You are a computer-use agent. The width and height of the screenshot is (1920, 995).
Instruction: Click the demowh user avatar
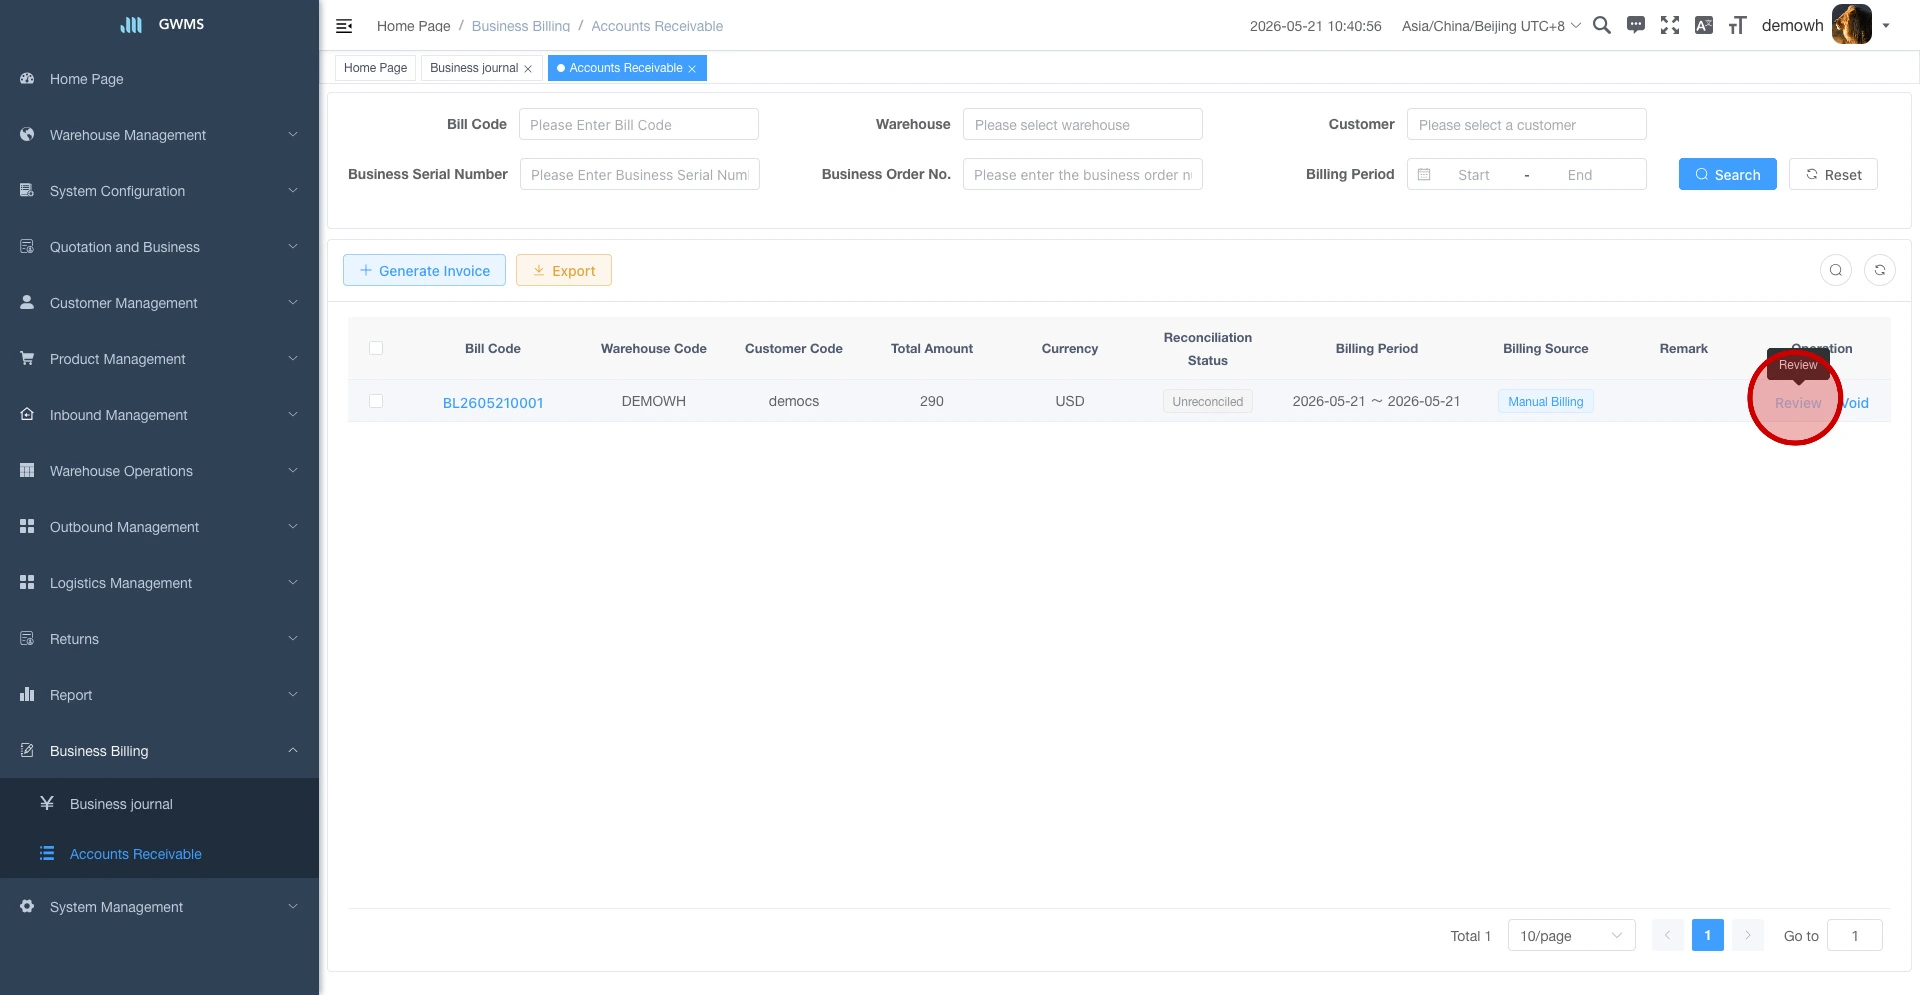(1851, 25)
